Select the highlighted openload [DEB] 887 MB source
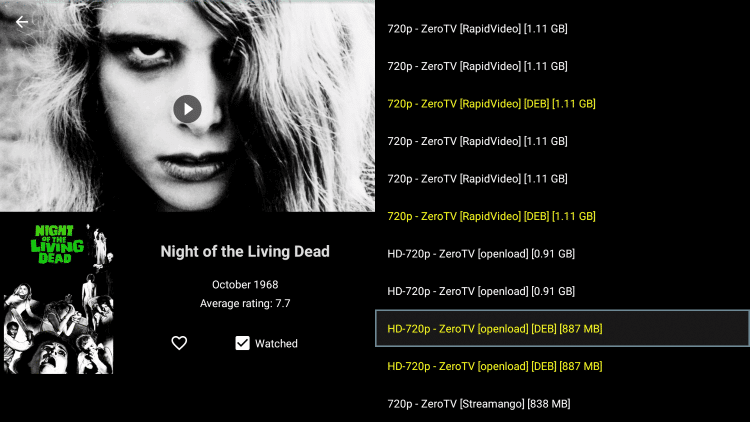The height and width of the screenshot is (422, 750). [562, 329]
